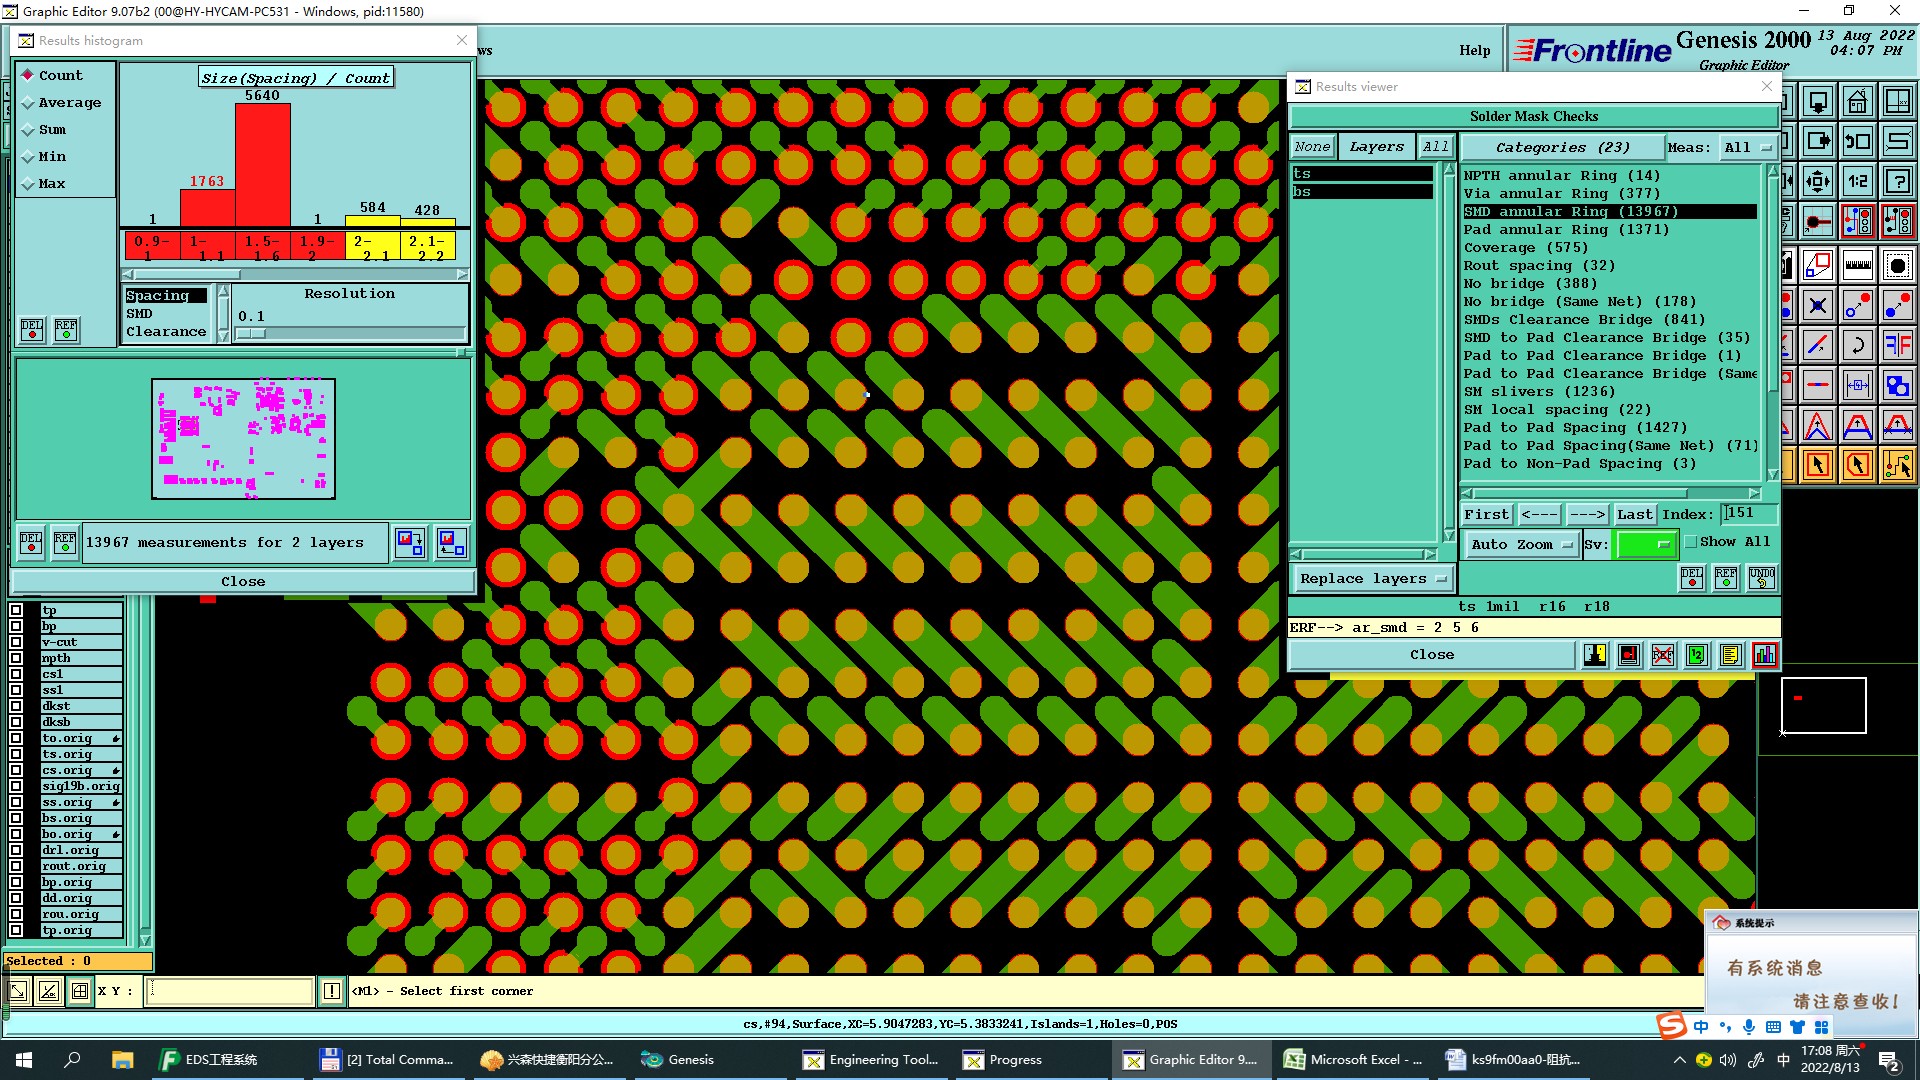
Task: Open the results histogram icon
Action: click(1764, 655)
